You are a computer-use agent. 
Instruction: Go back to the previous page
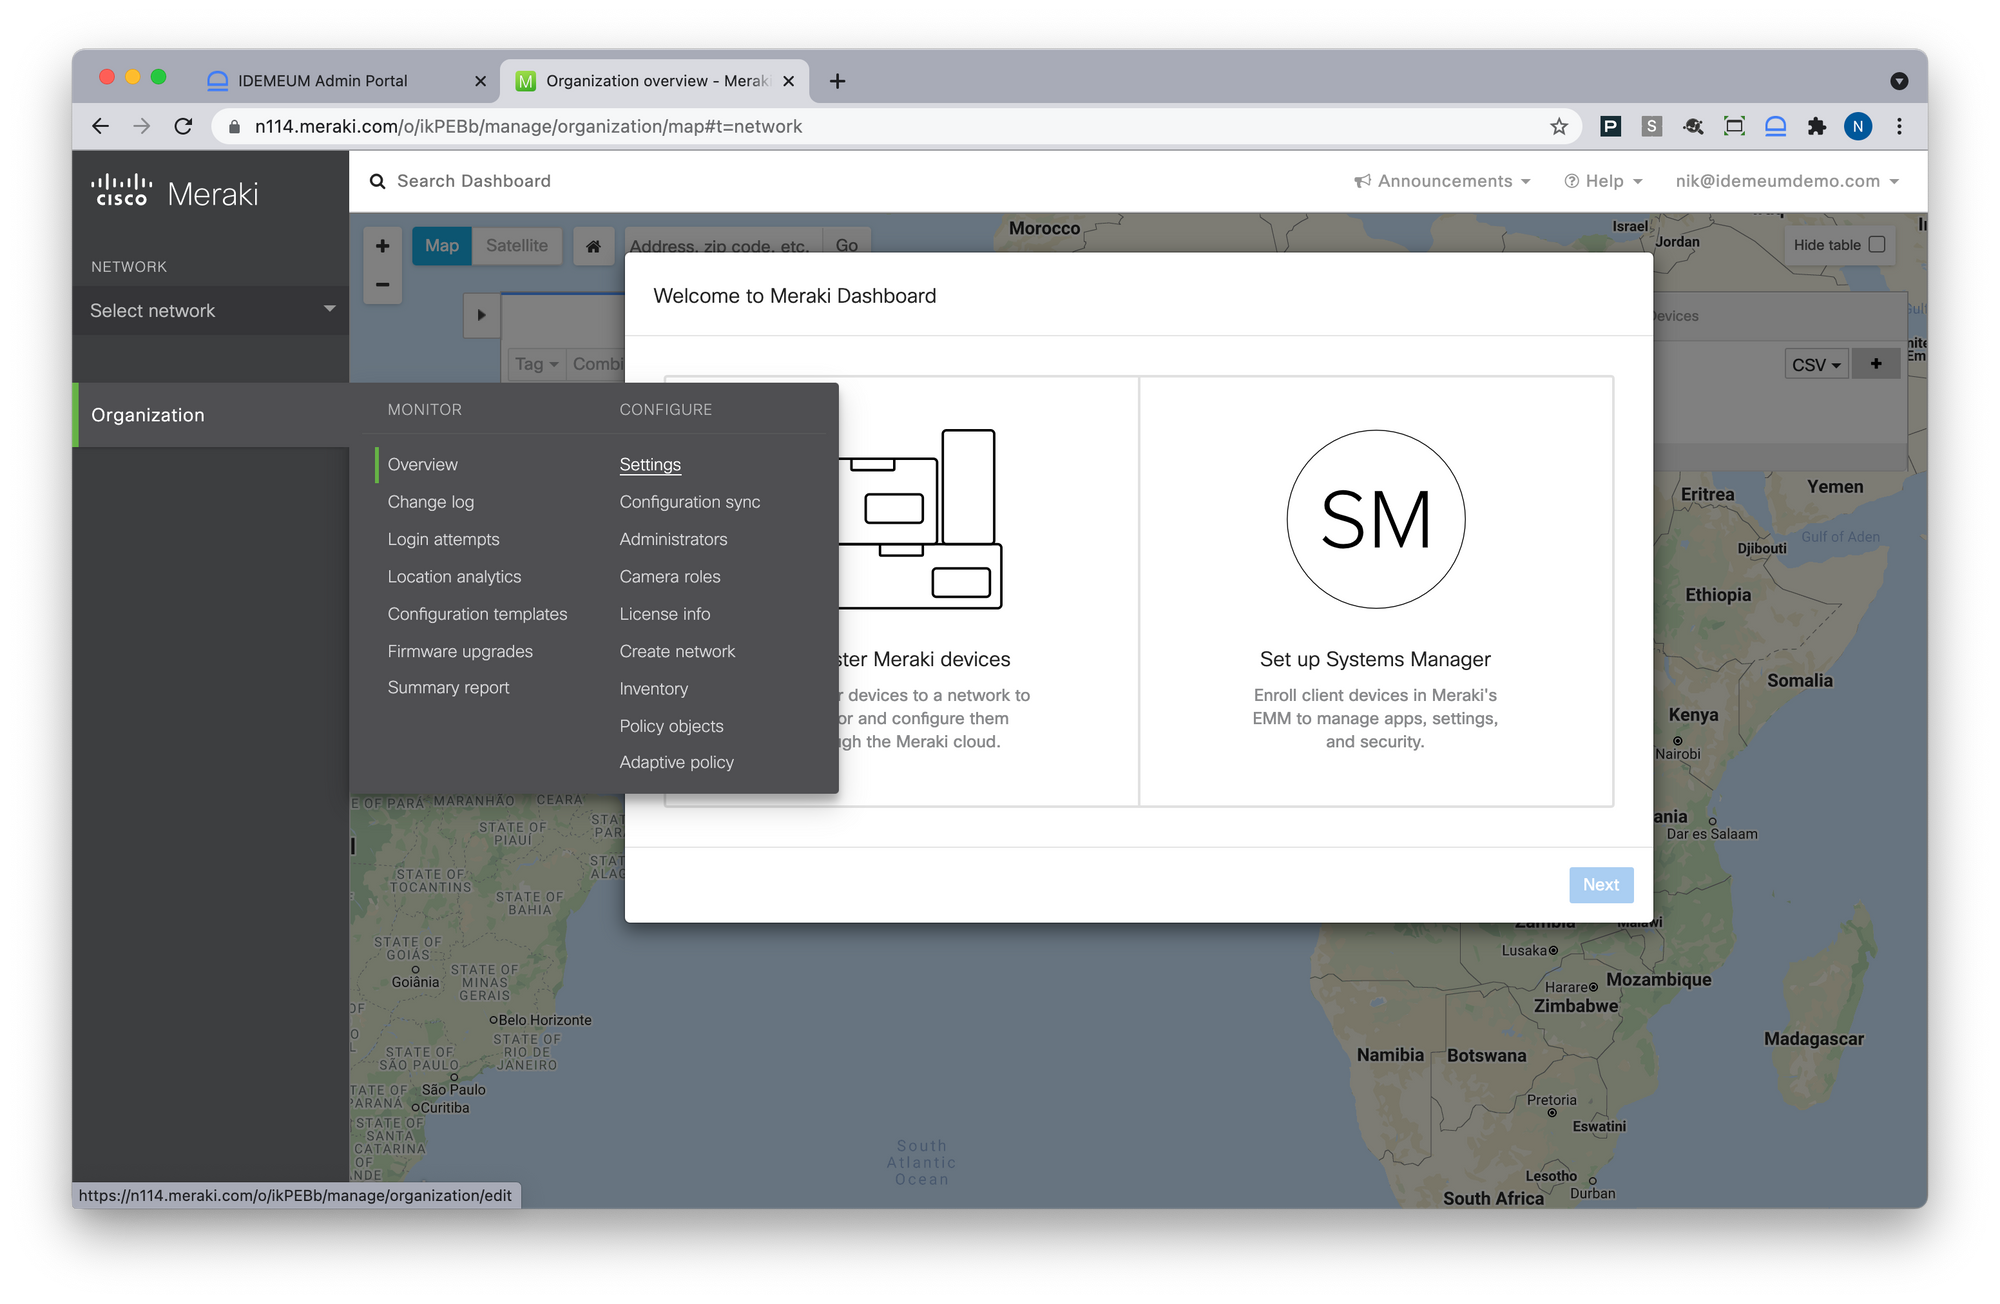point(100,126)
